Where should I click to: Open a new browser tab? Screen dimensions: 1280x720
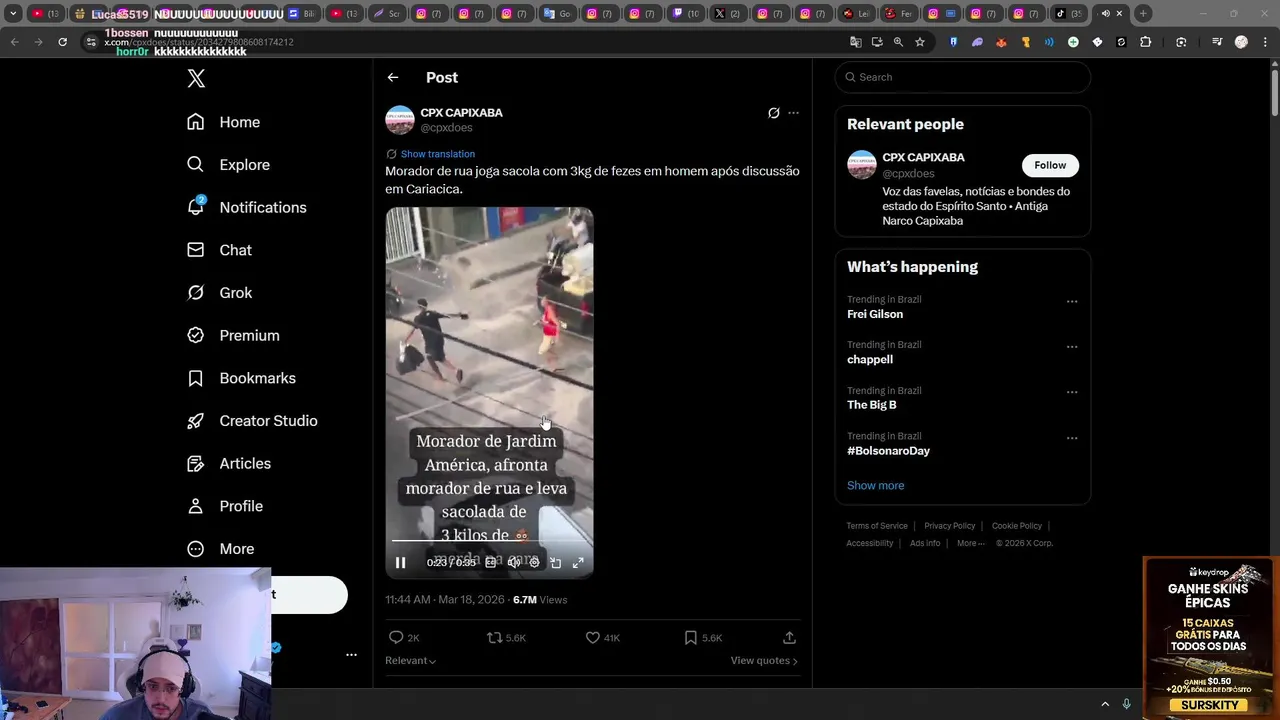coord(1143,13)
